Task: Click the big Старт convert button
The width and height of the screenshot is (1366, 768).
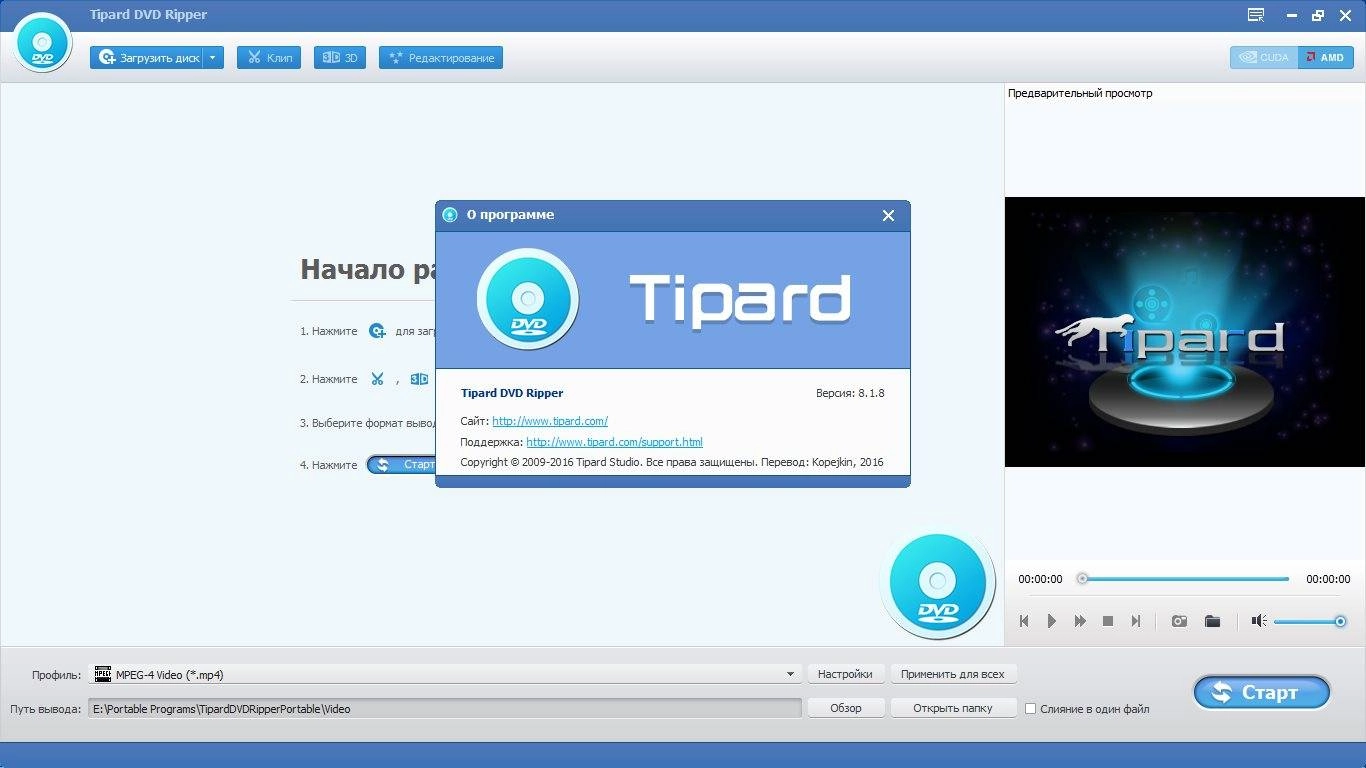Action: coord(1262,692)
